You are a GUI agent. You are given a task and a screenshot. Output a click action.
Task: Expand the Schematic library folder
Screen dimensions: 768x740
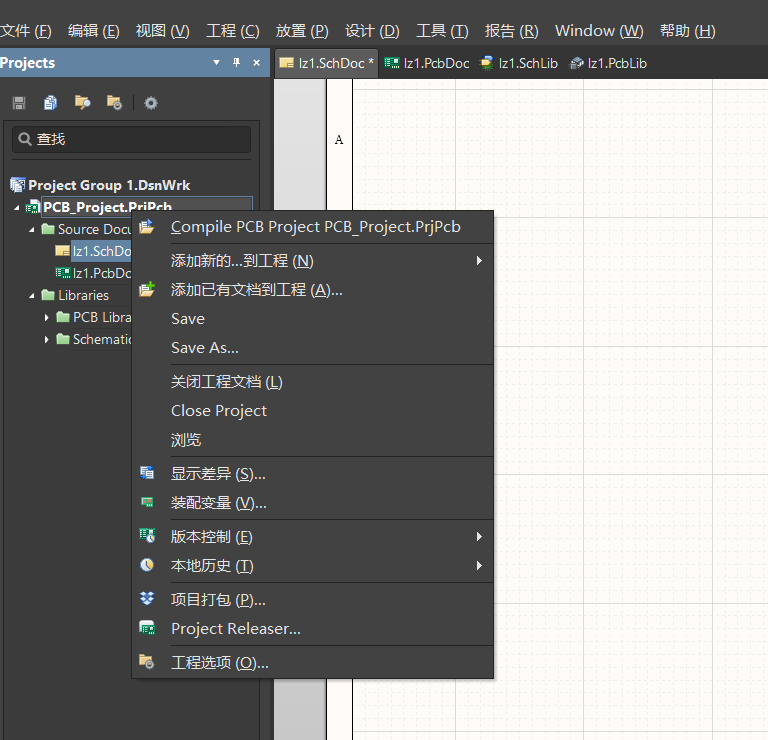[x=47, y=339]
